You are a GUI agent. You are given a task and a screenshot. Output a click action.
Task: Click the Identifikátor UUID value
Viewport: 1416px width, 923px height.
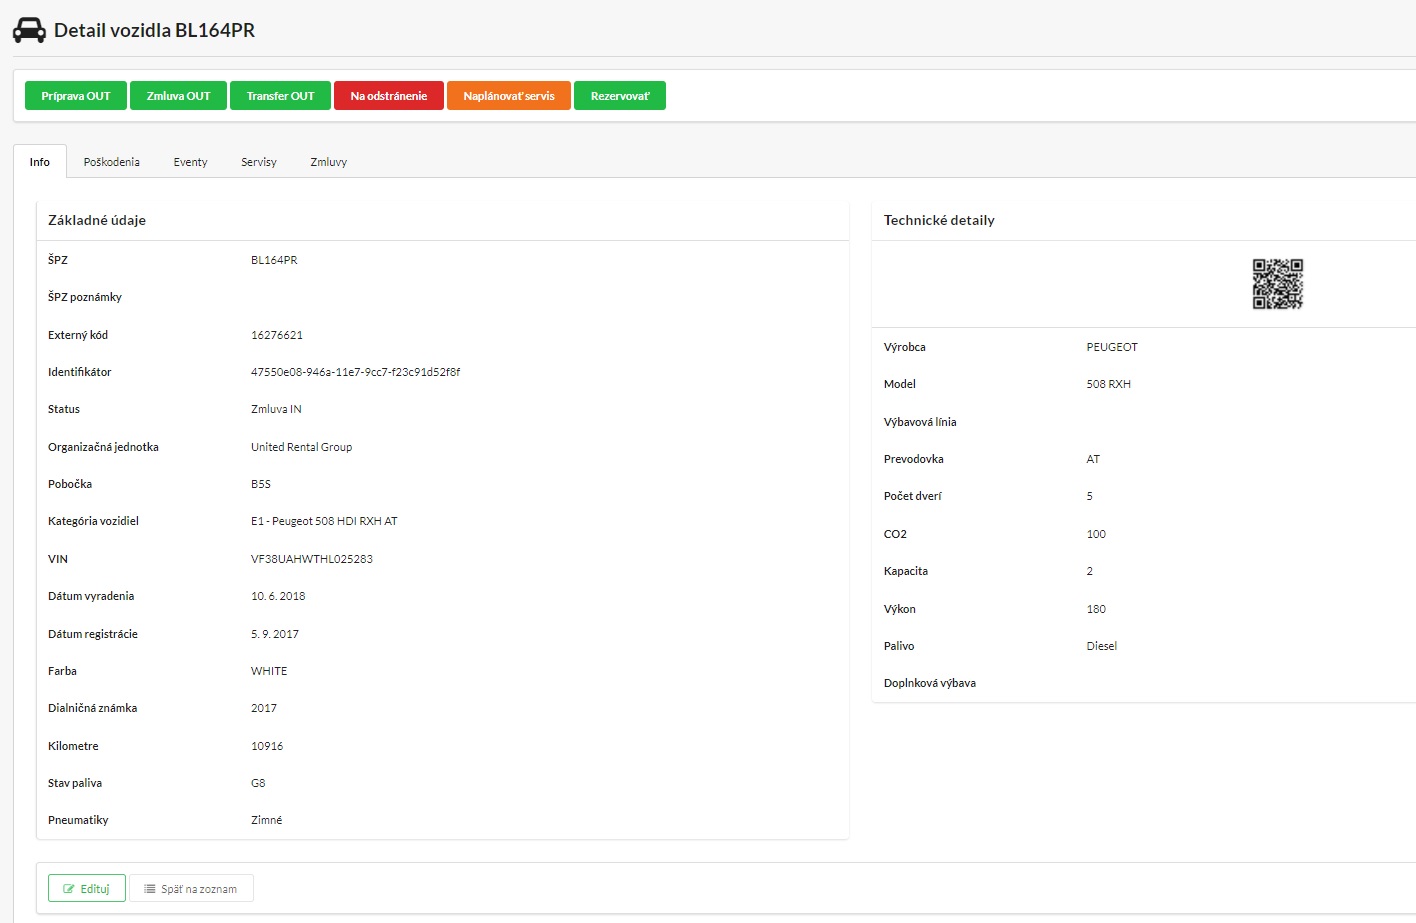point(355,372)
